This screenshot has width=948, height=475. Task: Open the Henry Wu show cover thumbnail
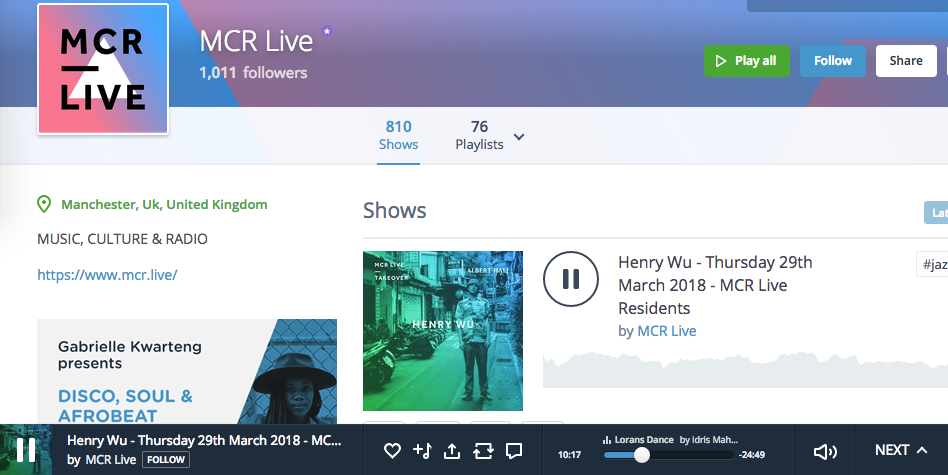point(443,331)
